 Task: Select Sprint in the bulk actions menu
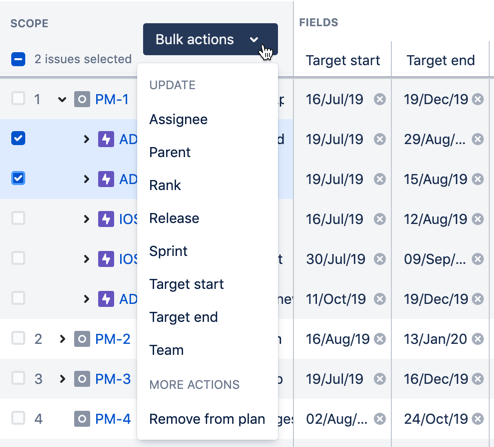(168, 251)
